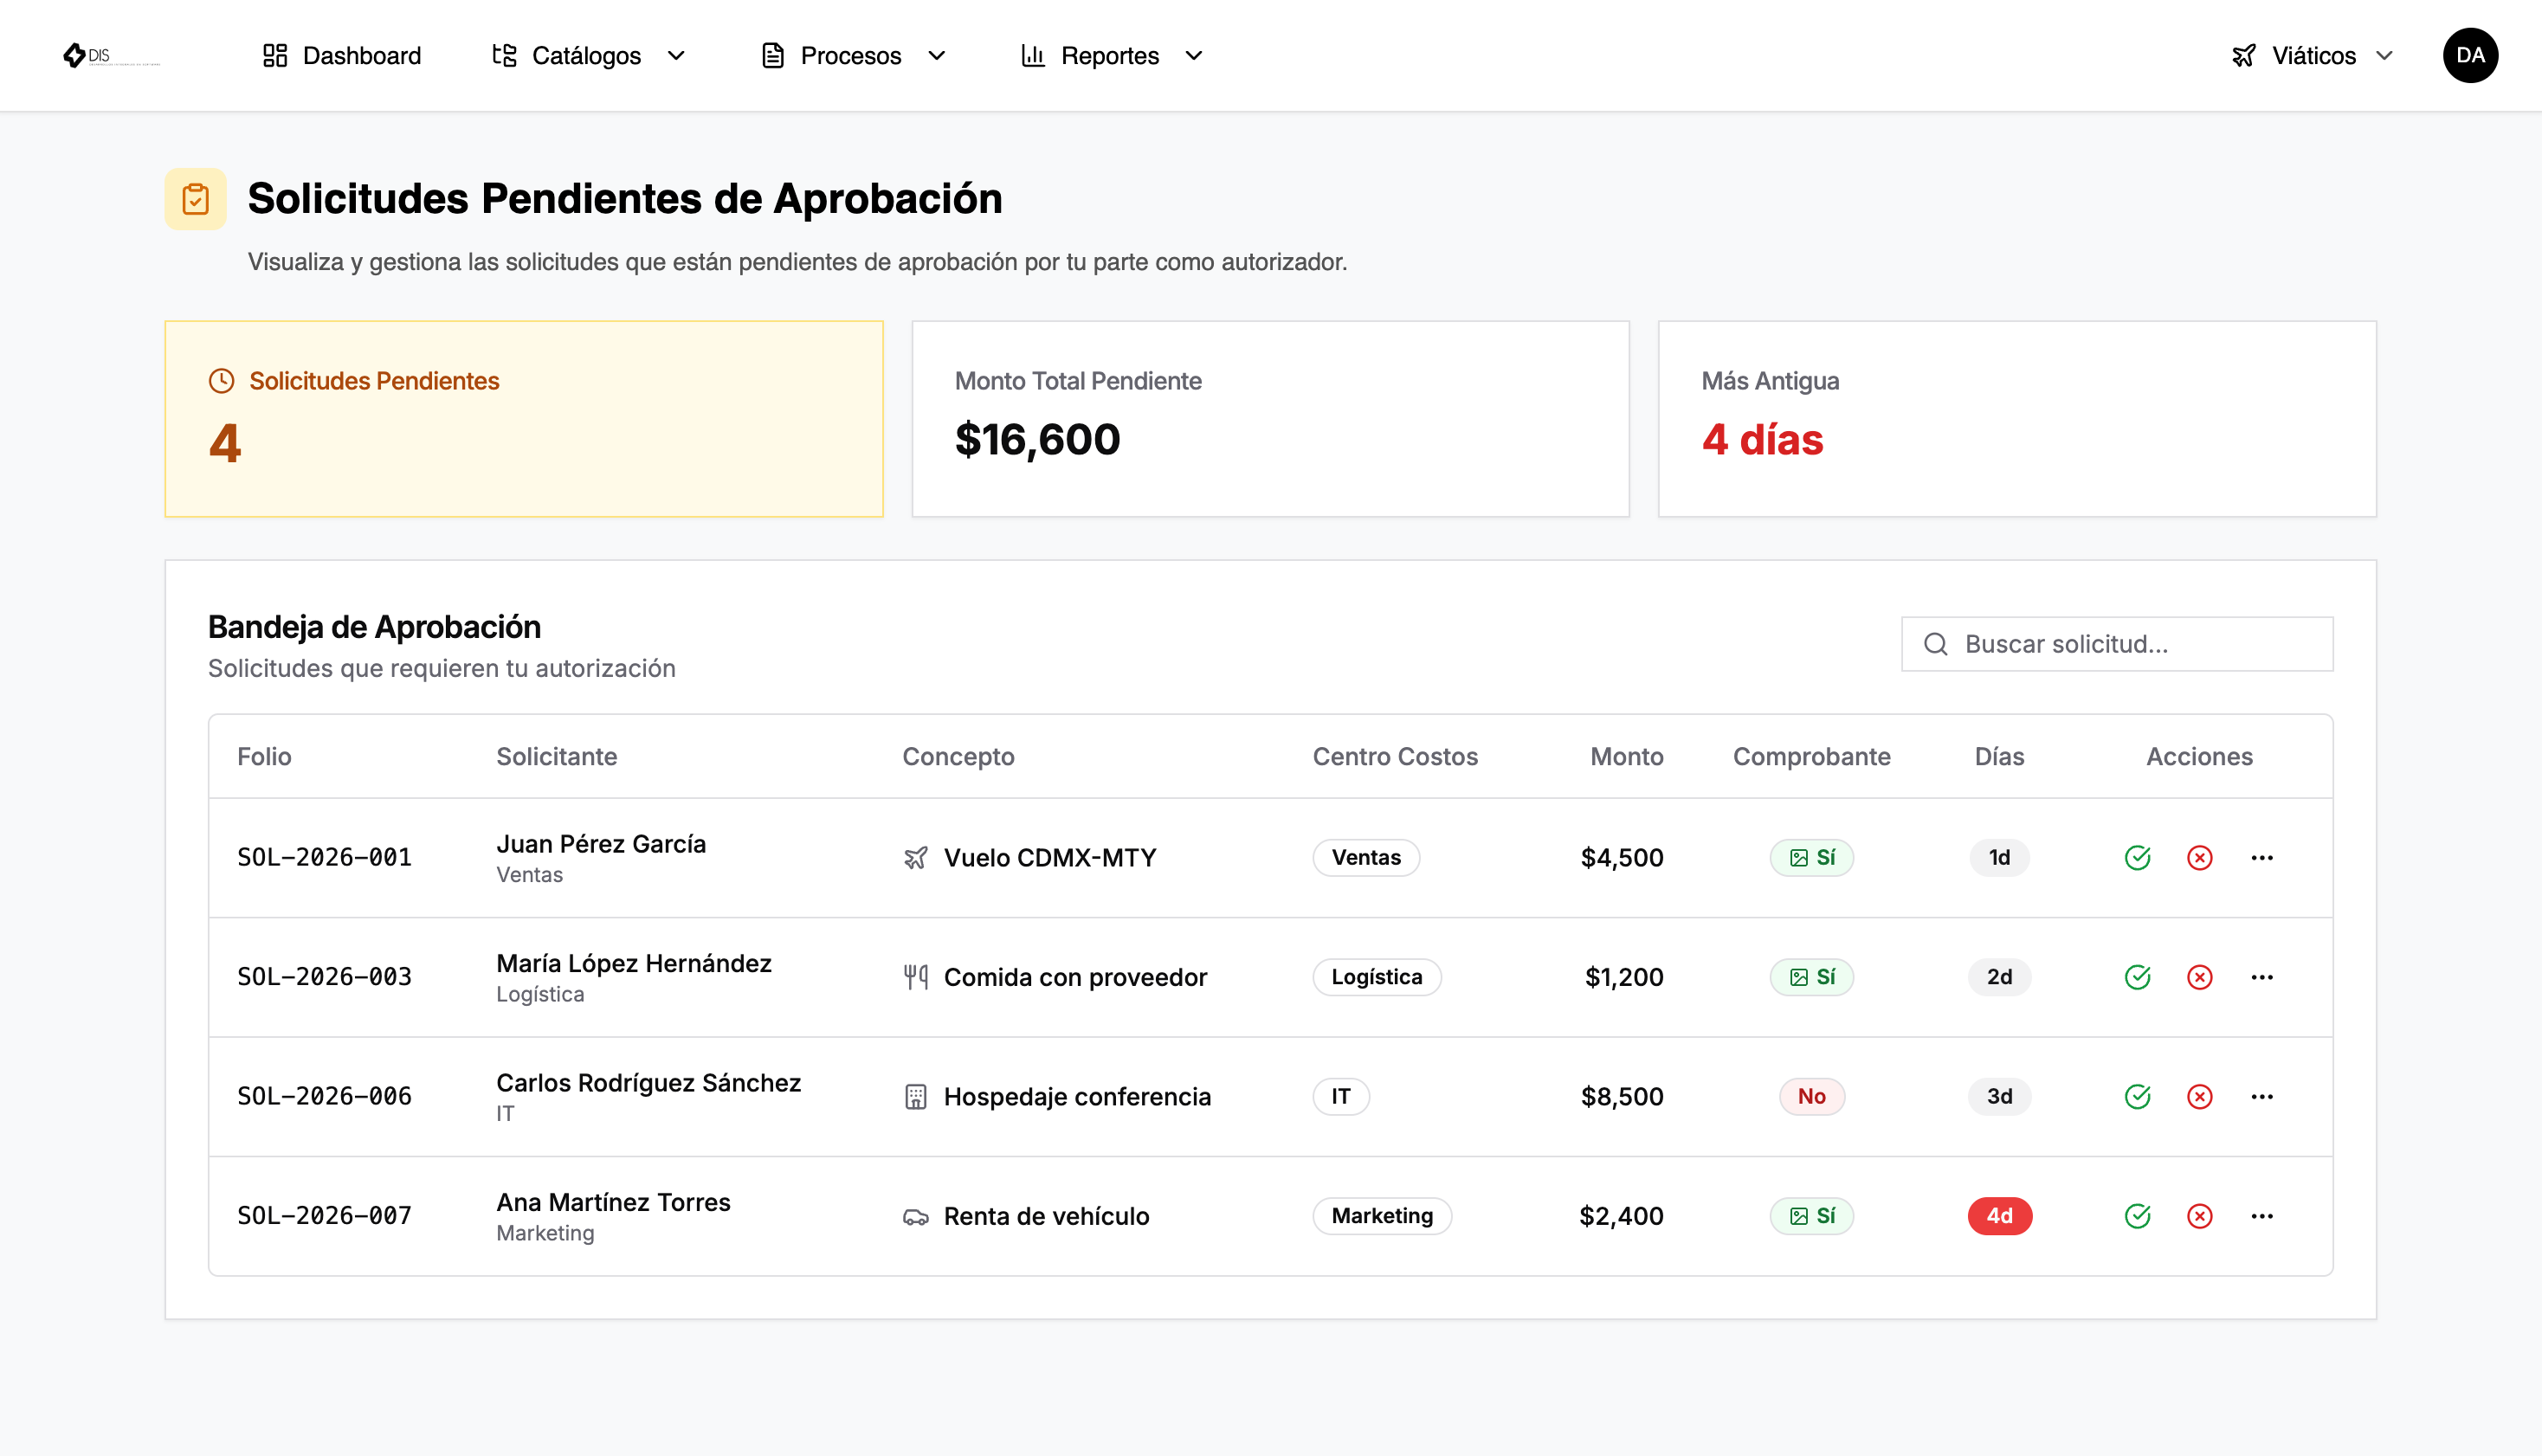Click the DIS logo in header
This screenshot has height=1456, width=2542.
coord(110,55)
